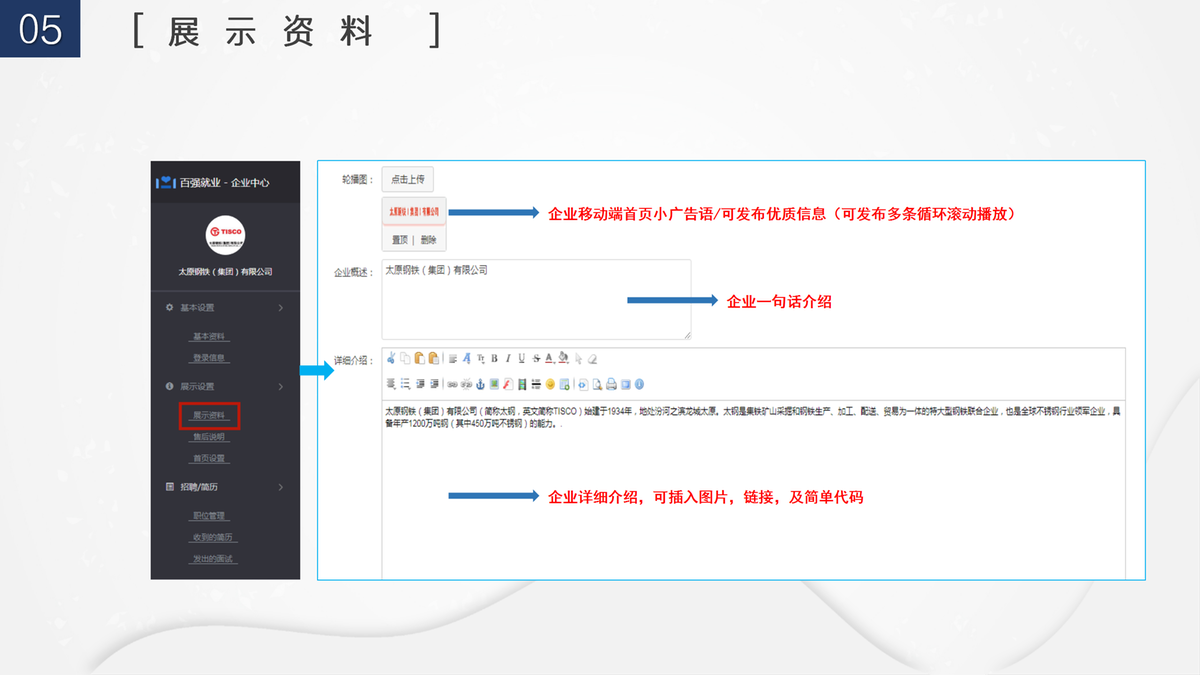Image resolution: width=1200 pixels, height=675 pixels.
Task: Select 展示资料 in the sidebar
Action: pyautogui.click(x=209, y=415)
